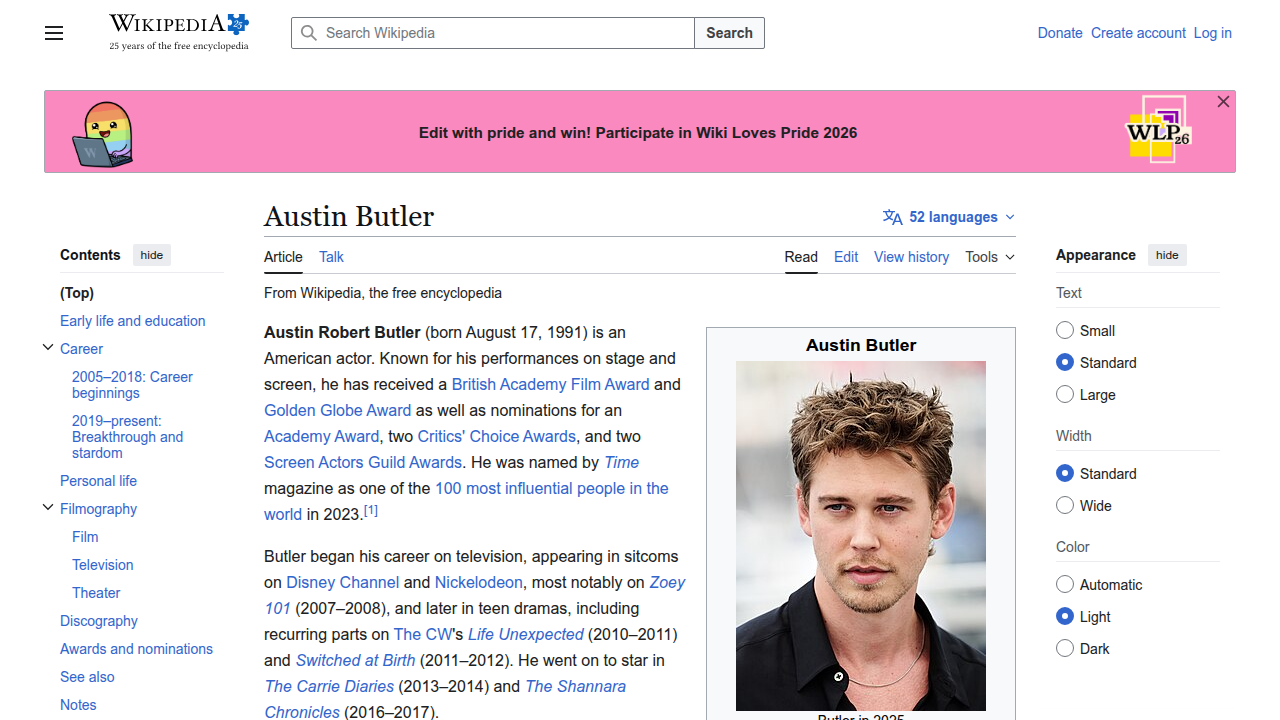Open the Switched at Birth link
The width and height of the screenshot is (1280, 720).
tap(355, 660)
